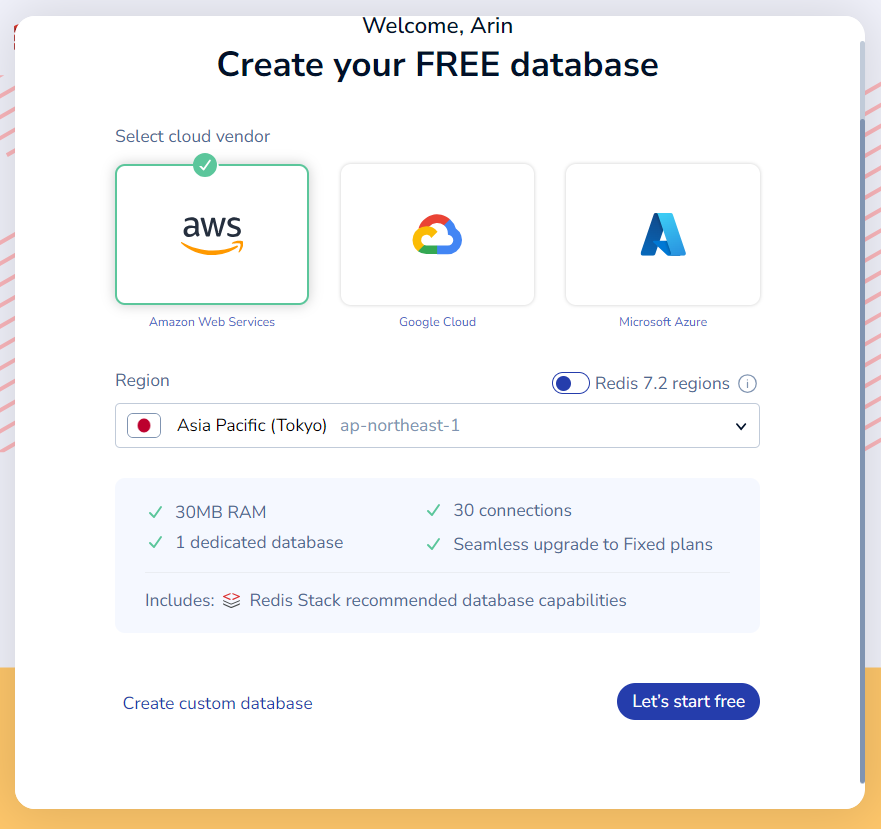
Task: Click the checkmark next to 30 connections
Action: tap(433, 510)
